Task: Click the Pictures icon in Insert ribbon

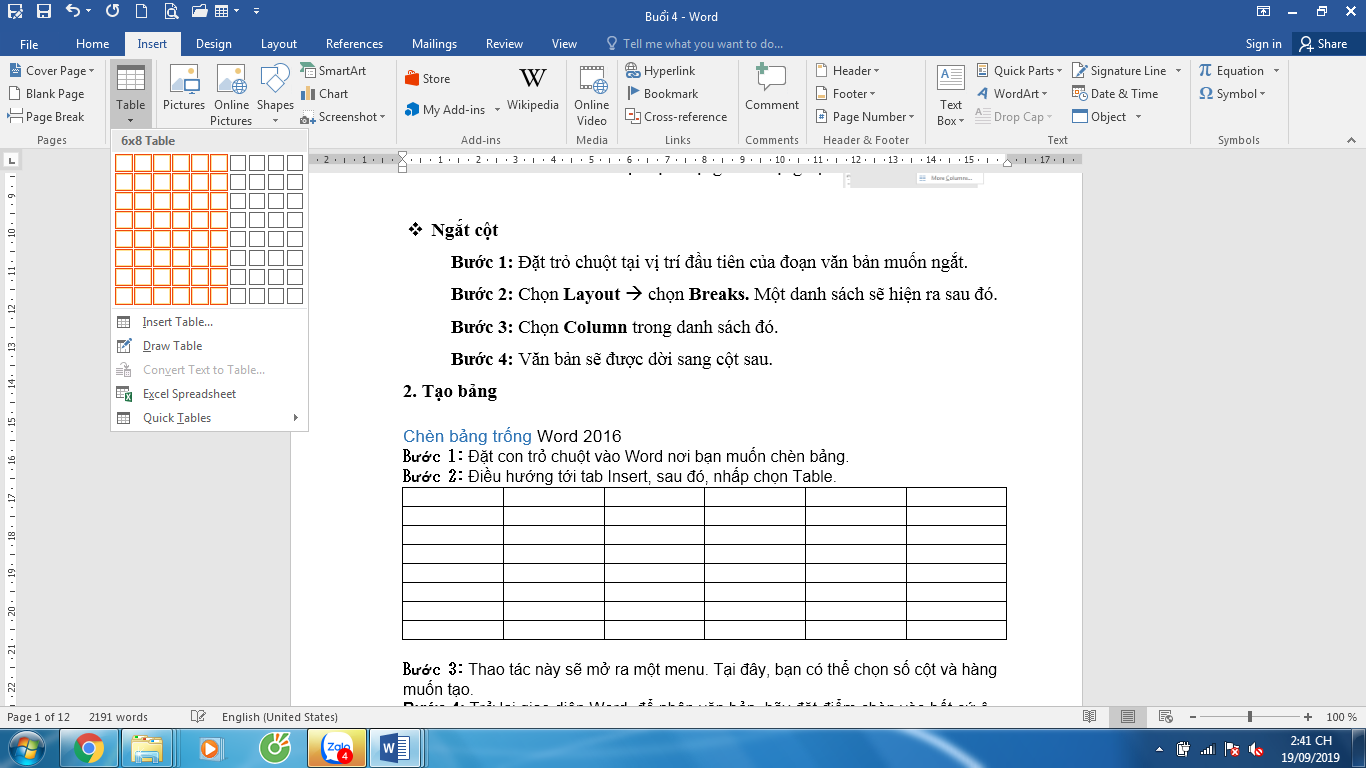Action: click(x=184, y=88)
